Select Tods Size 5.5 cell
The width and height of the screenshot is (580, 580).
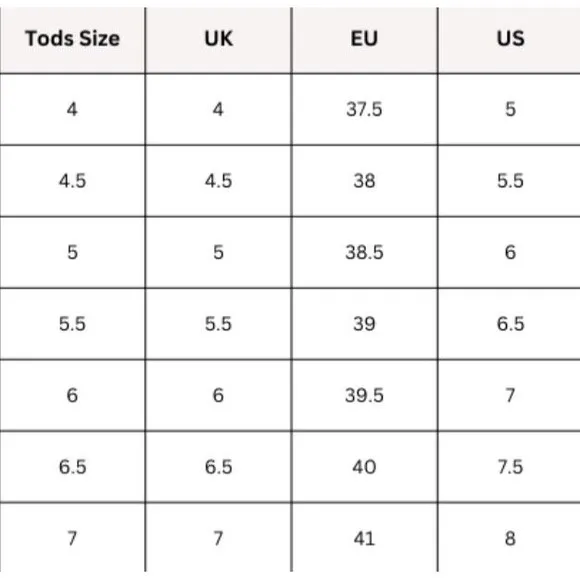click(72, 324)
